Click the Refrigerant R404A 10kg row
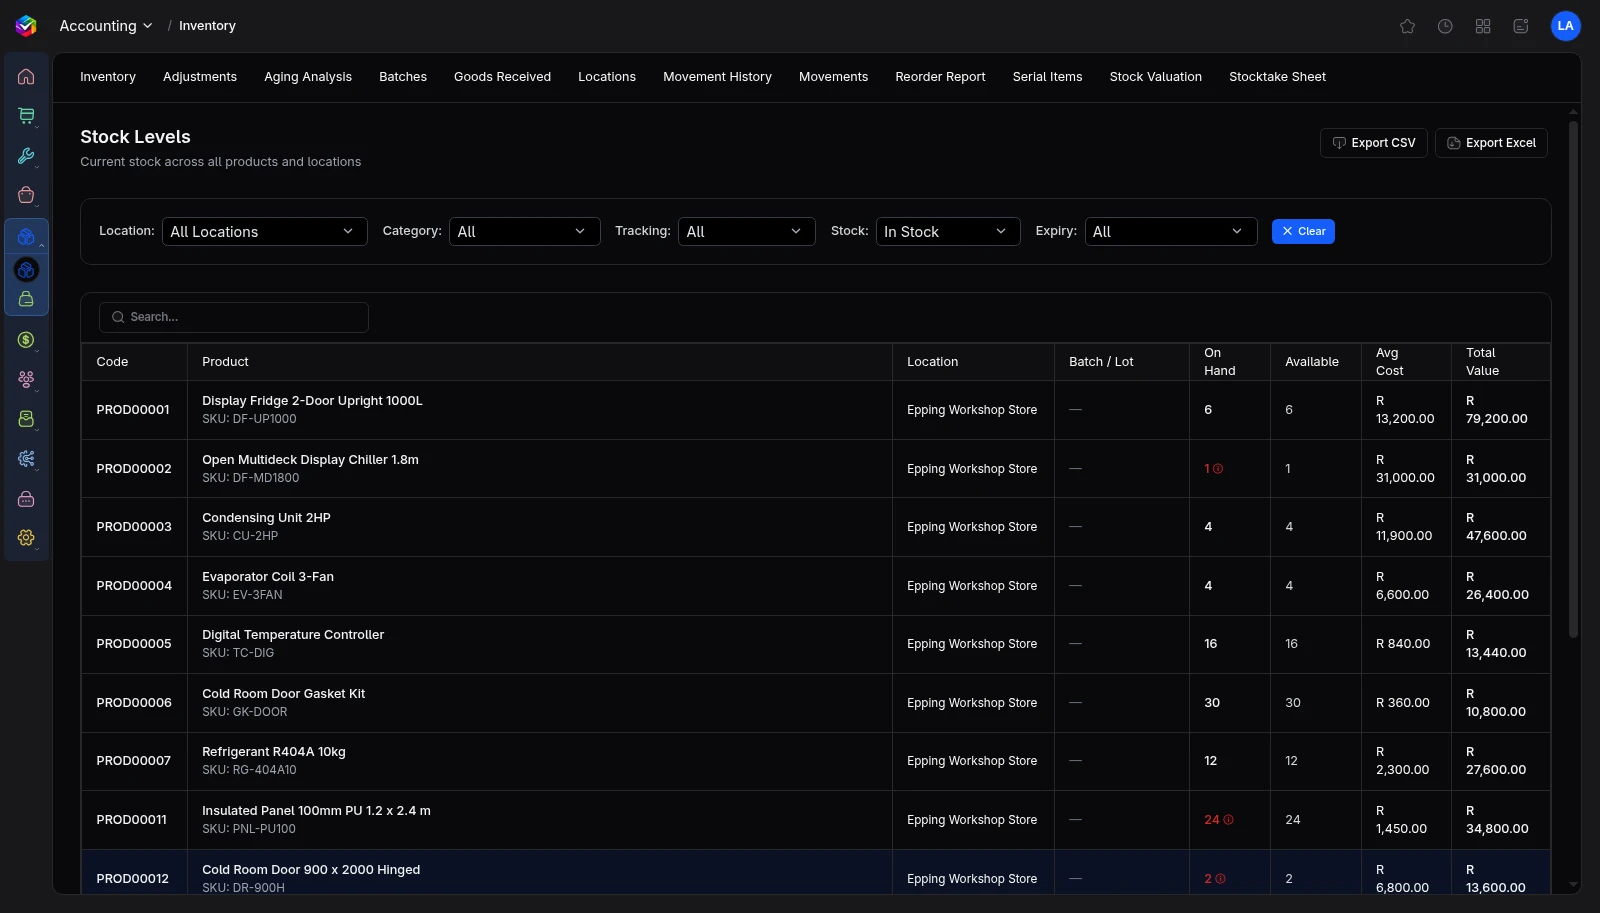 point(816,761)
